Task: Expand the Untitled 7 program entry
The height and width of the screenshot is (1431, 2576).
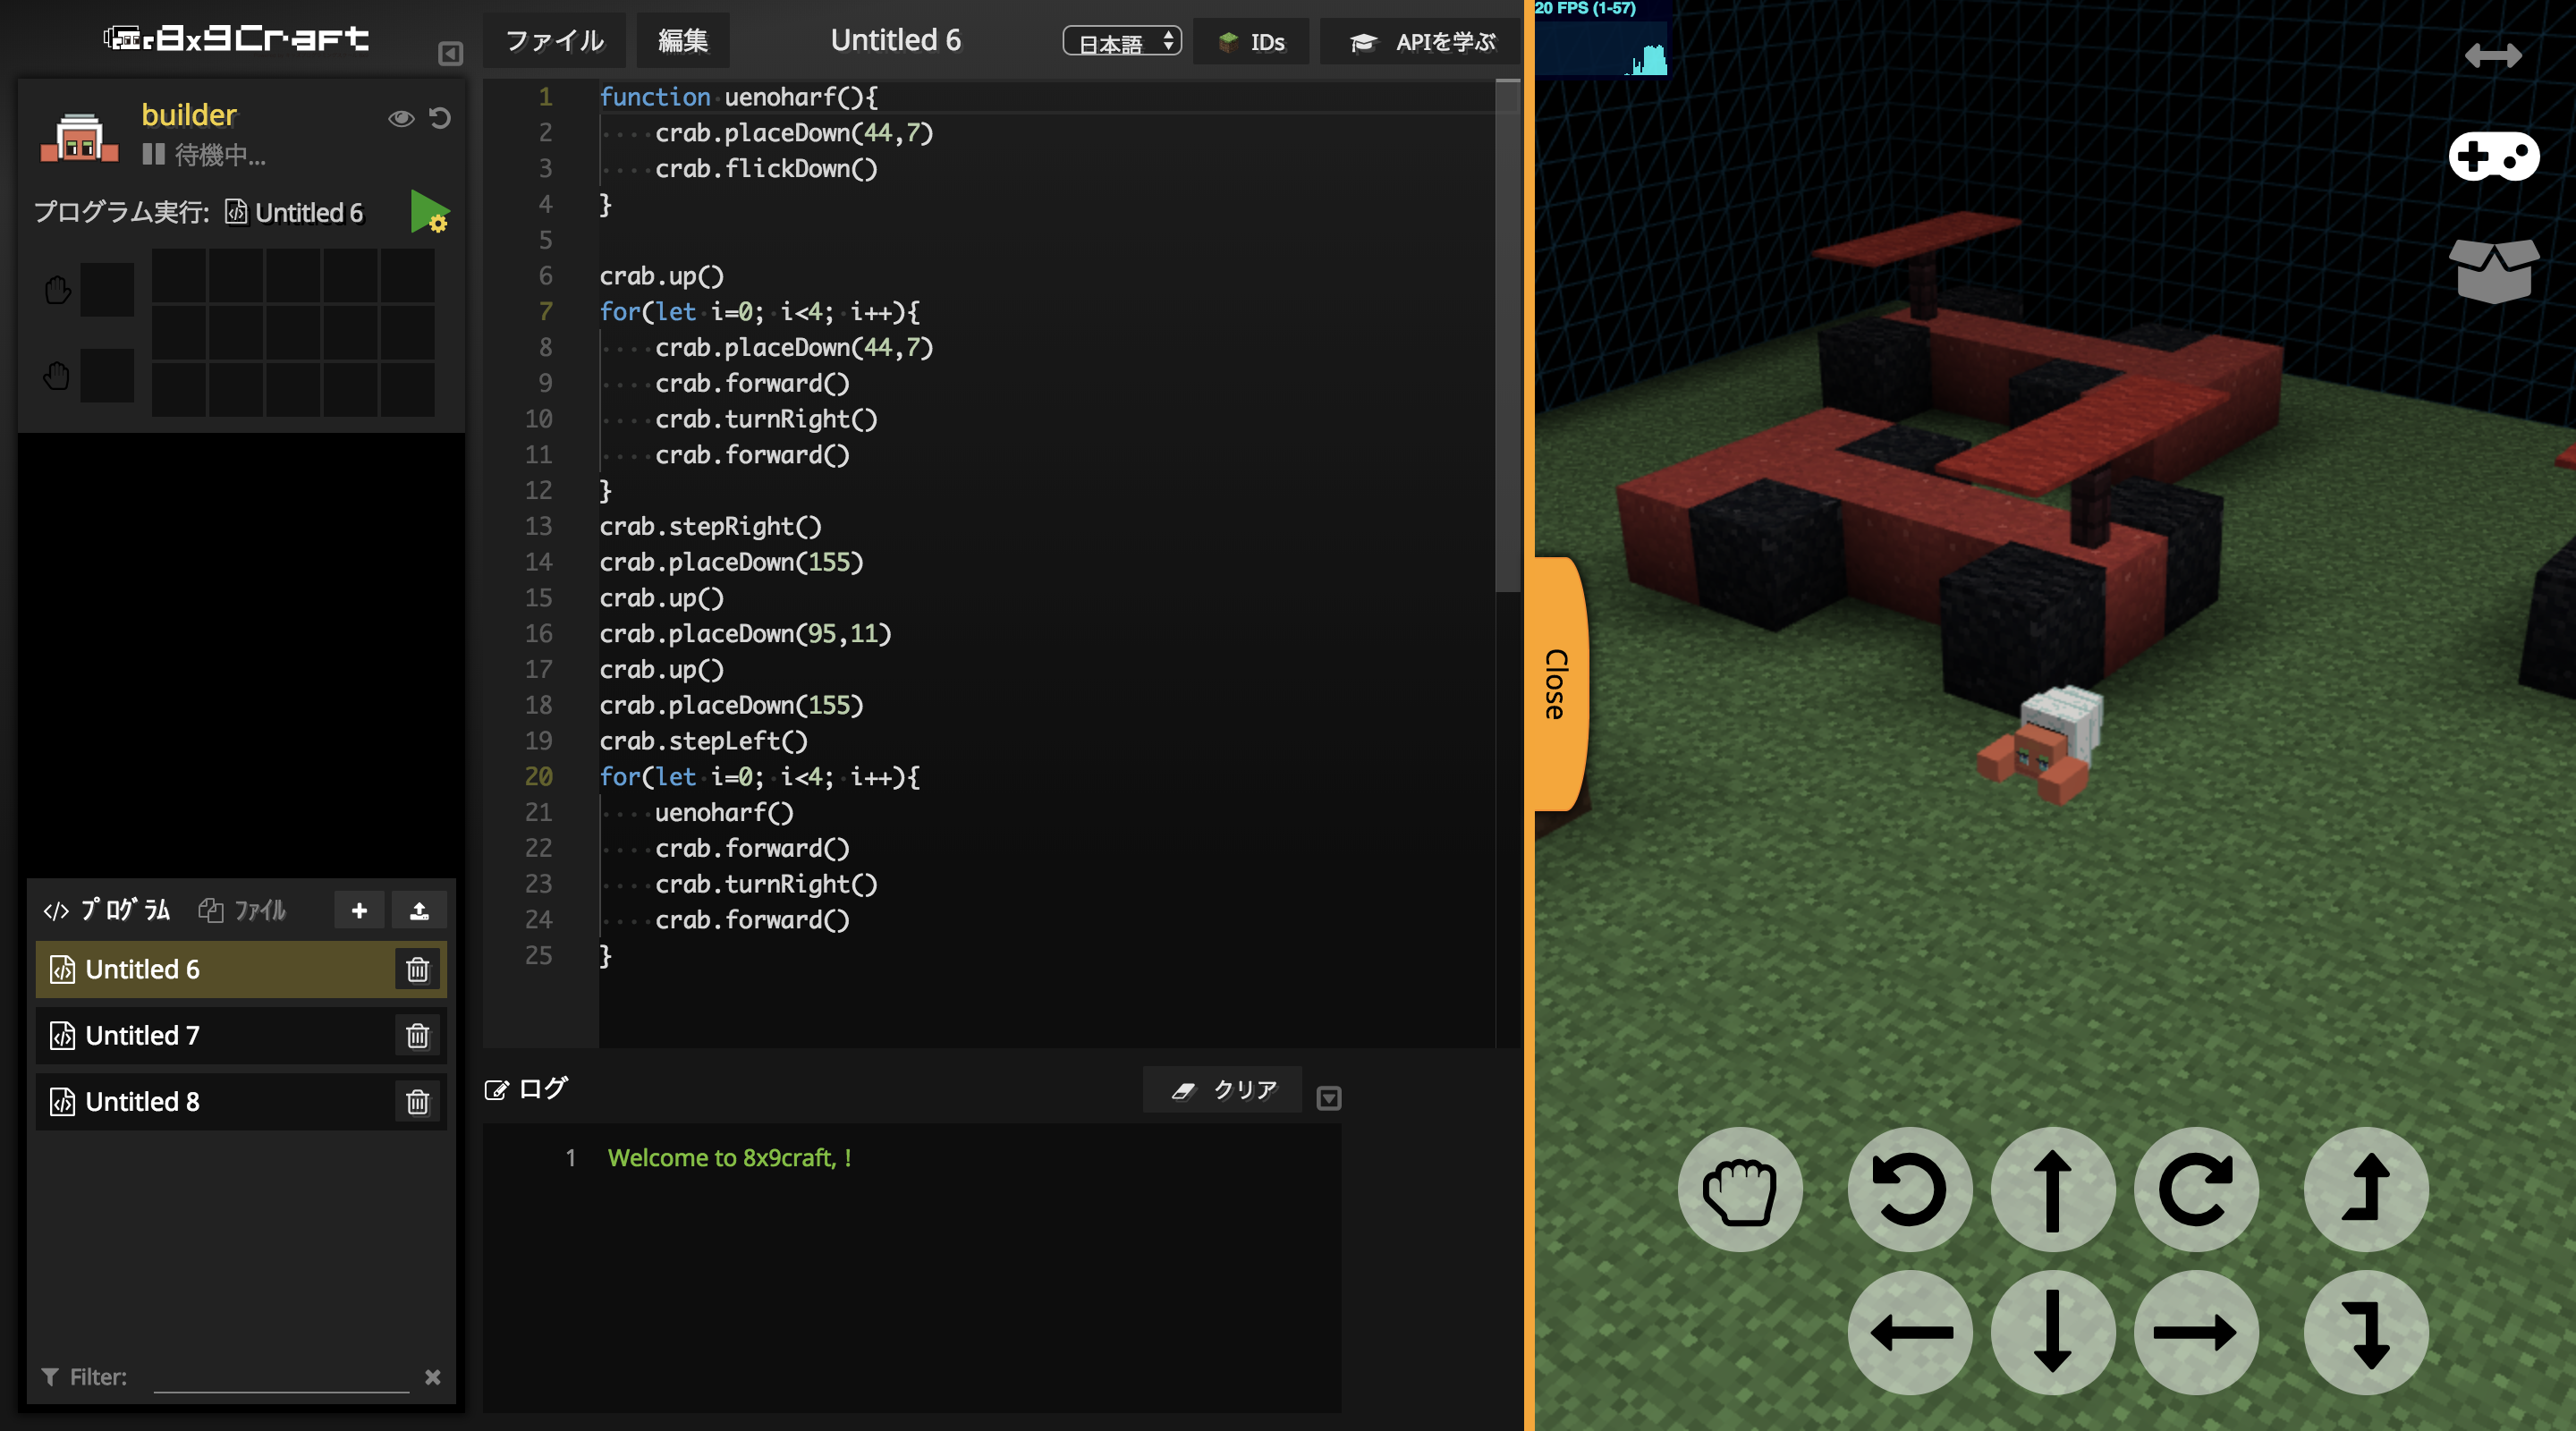Action: [x=211, y=1035]
